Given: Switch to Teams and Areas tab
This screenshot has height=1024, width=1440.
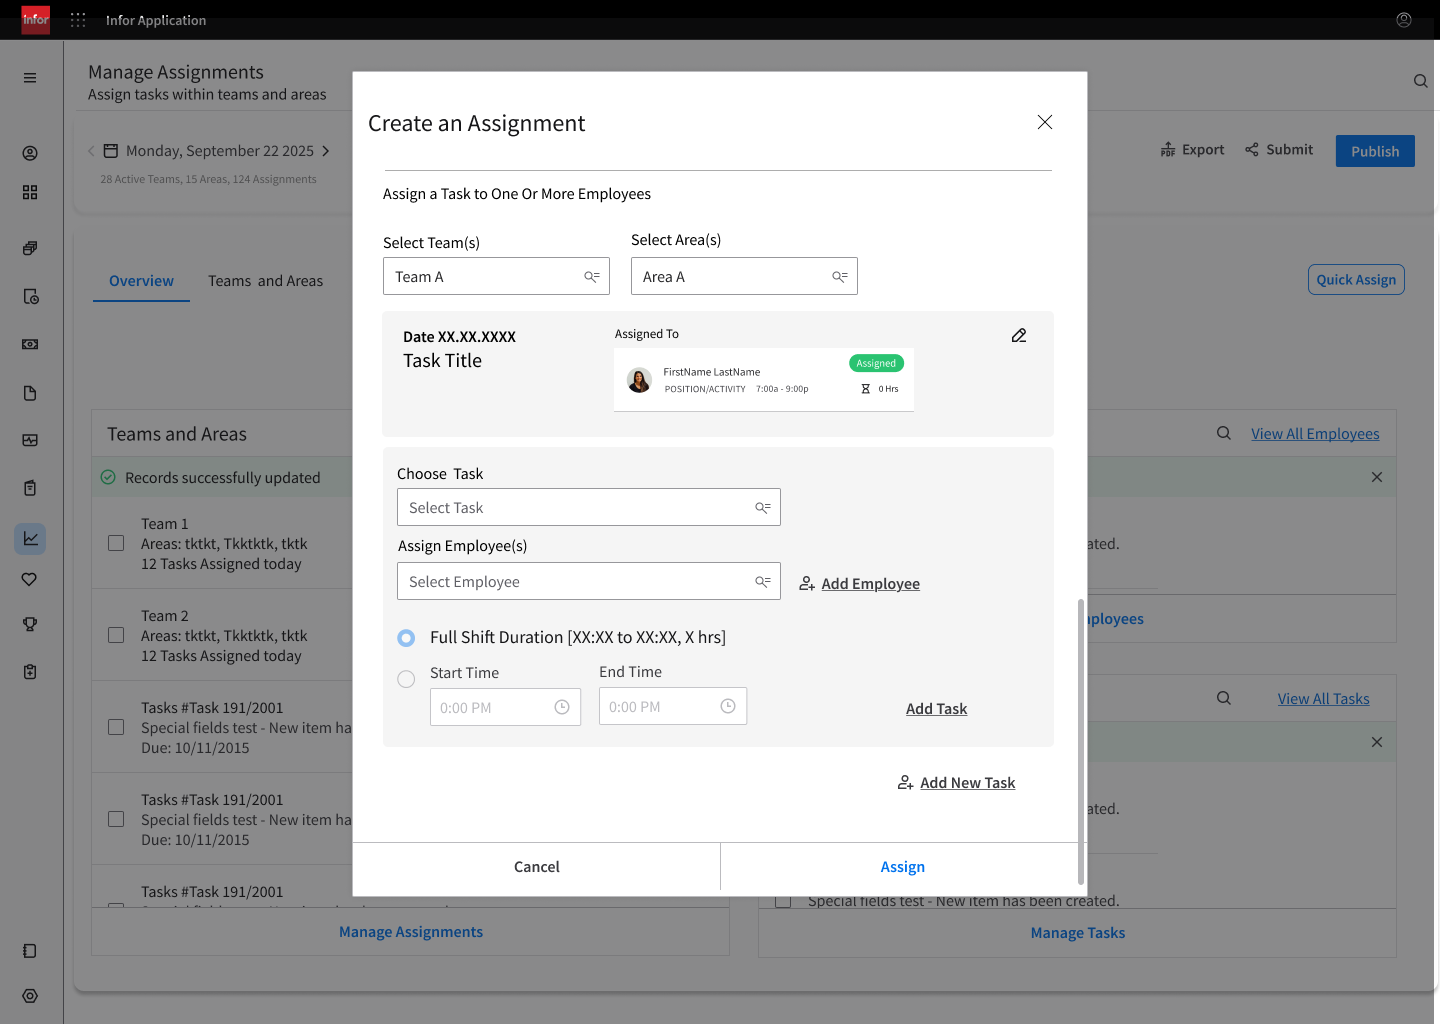Looking at the screenshot, I should tap(266, 281).
